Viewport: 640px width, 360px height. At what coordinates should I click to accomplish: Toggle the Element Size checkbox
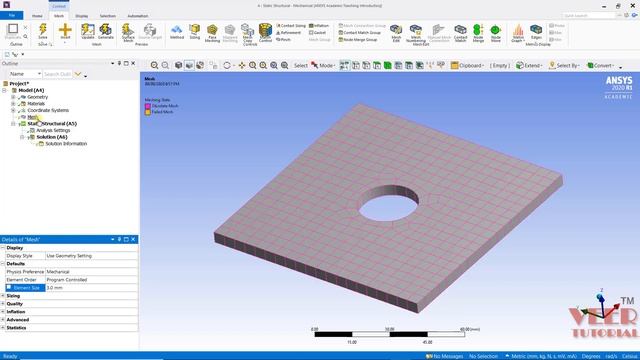coord(9,287)
